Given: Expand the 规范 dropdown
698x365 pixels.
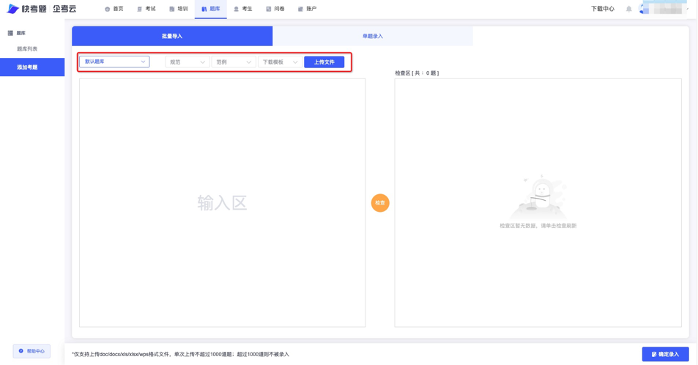Looking at the screenshot, I should 187,62.
